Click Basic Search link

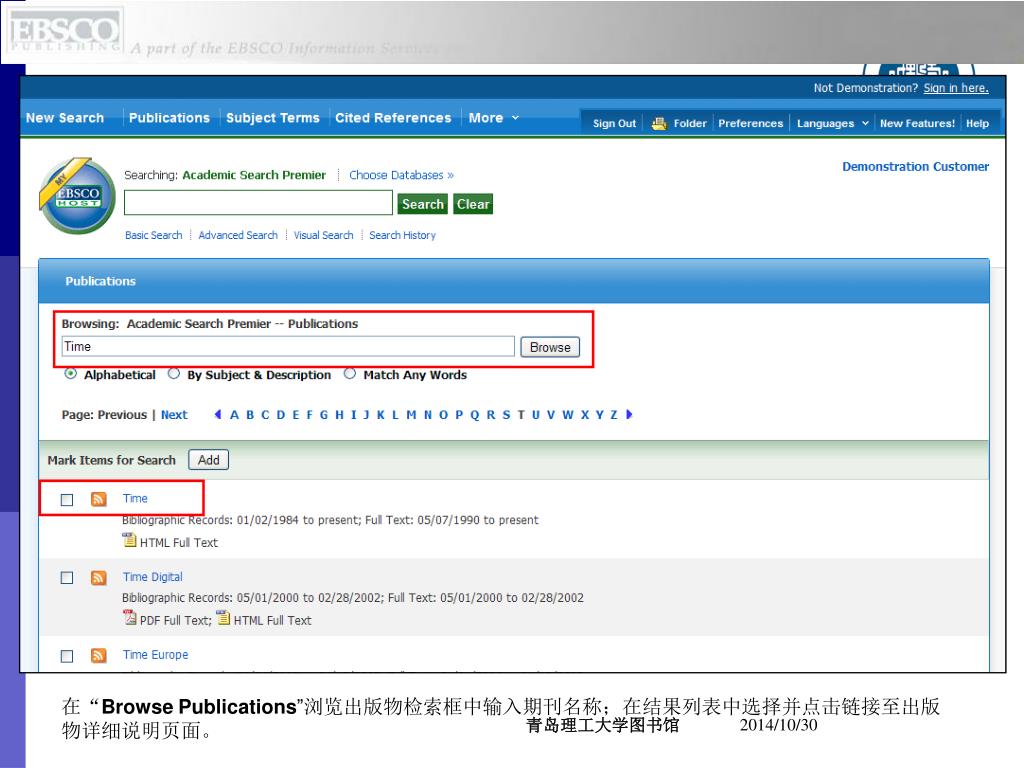click(x=153, y=235)
